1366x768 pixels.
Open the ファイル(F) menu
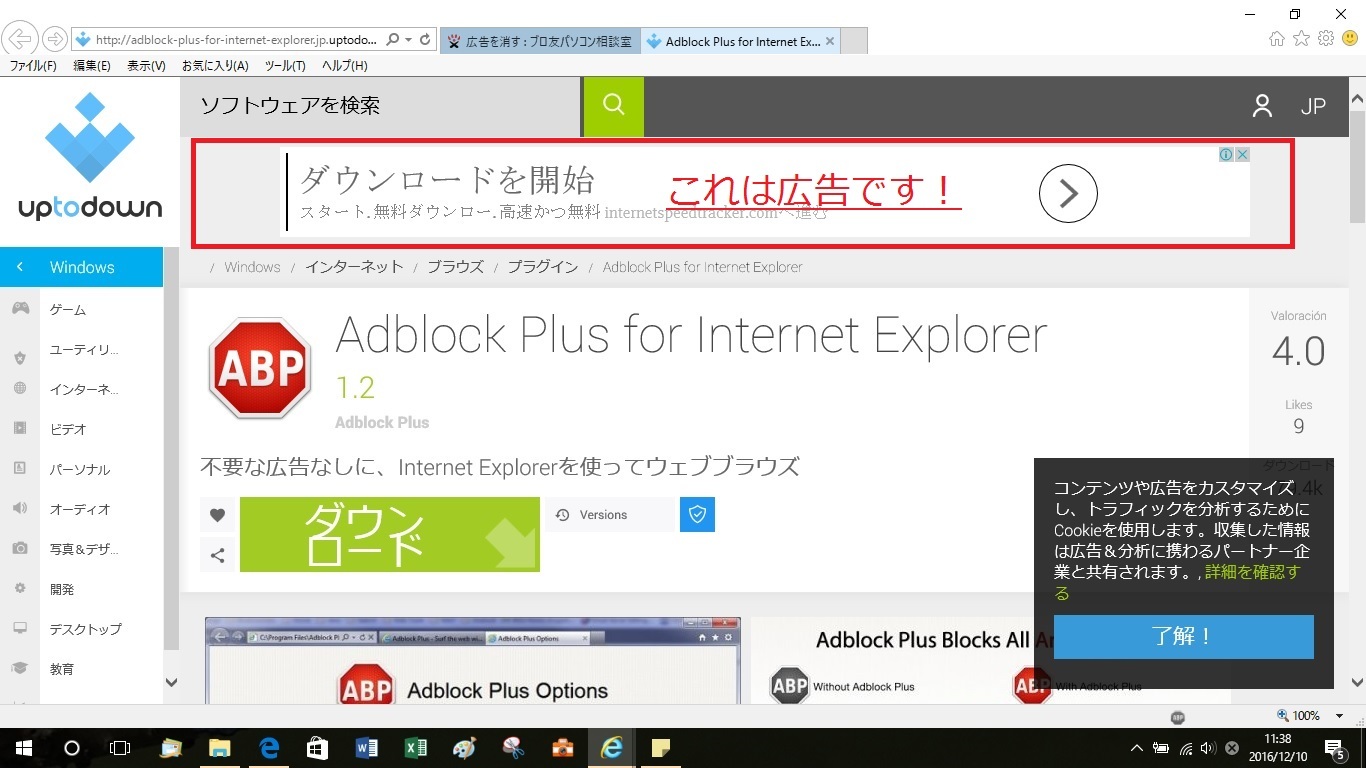33,66
